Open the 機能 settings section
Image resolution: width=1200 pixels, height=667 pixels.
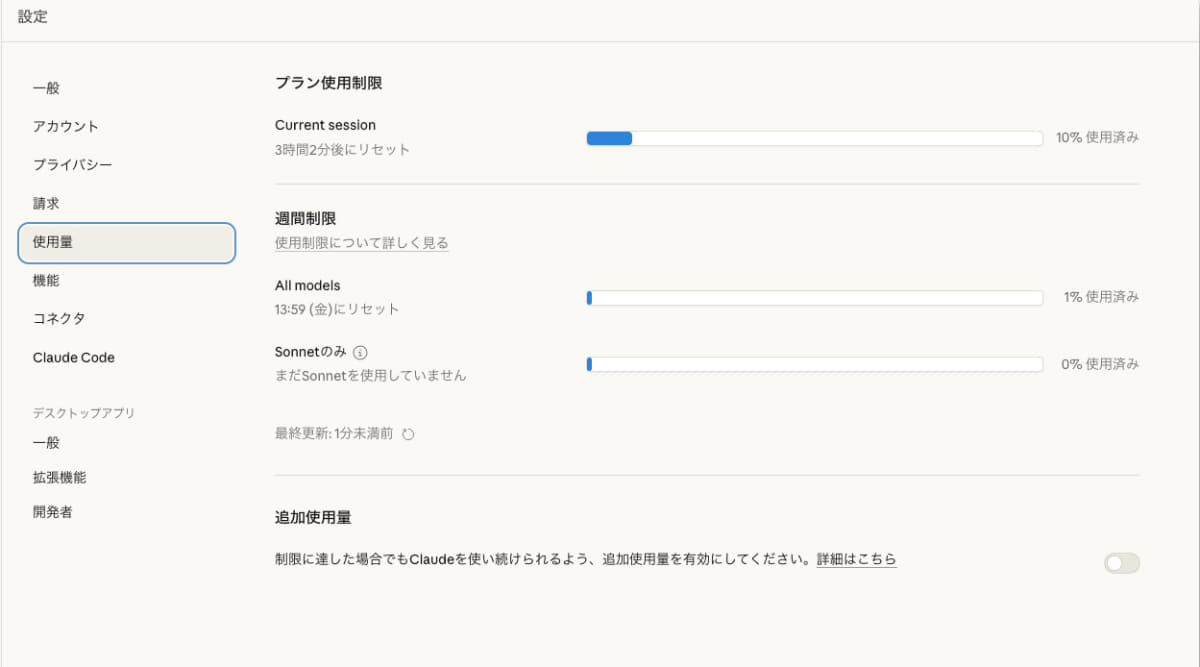point(47,280)
